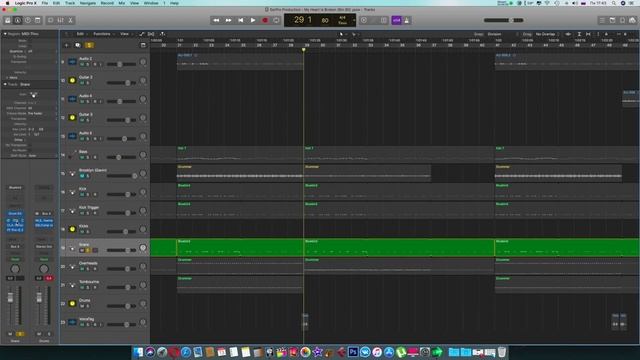The width and height of the screenshot is (640, 360).
Task: Open Trash in the Dock
Action: pyautogui.click(x=502, y=352)
